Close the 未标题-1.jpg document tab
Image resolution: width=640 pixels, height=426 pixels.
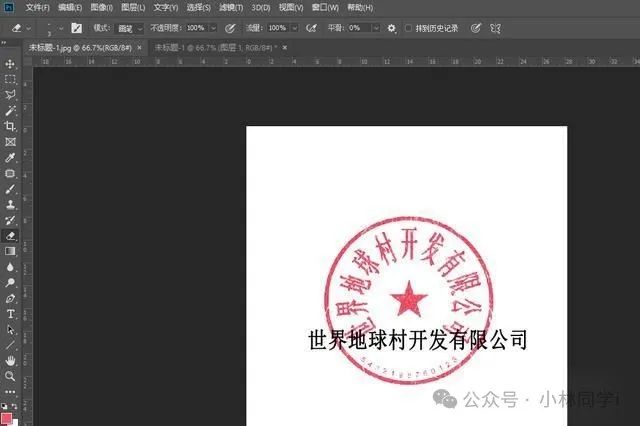(140, 48)
